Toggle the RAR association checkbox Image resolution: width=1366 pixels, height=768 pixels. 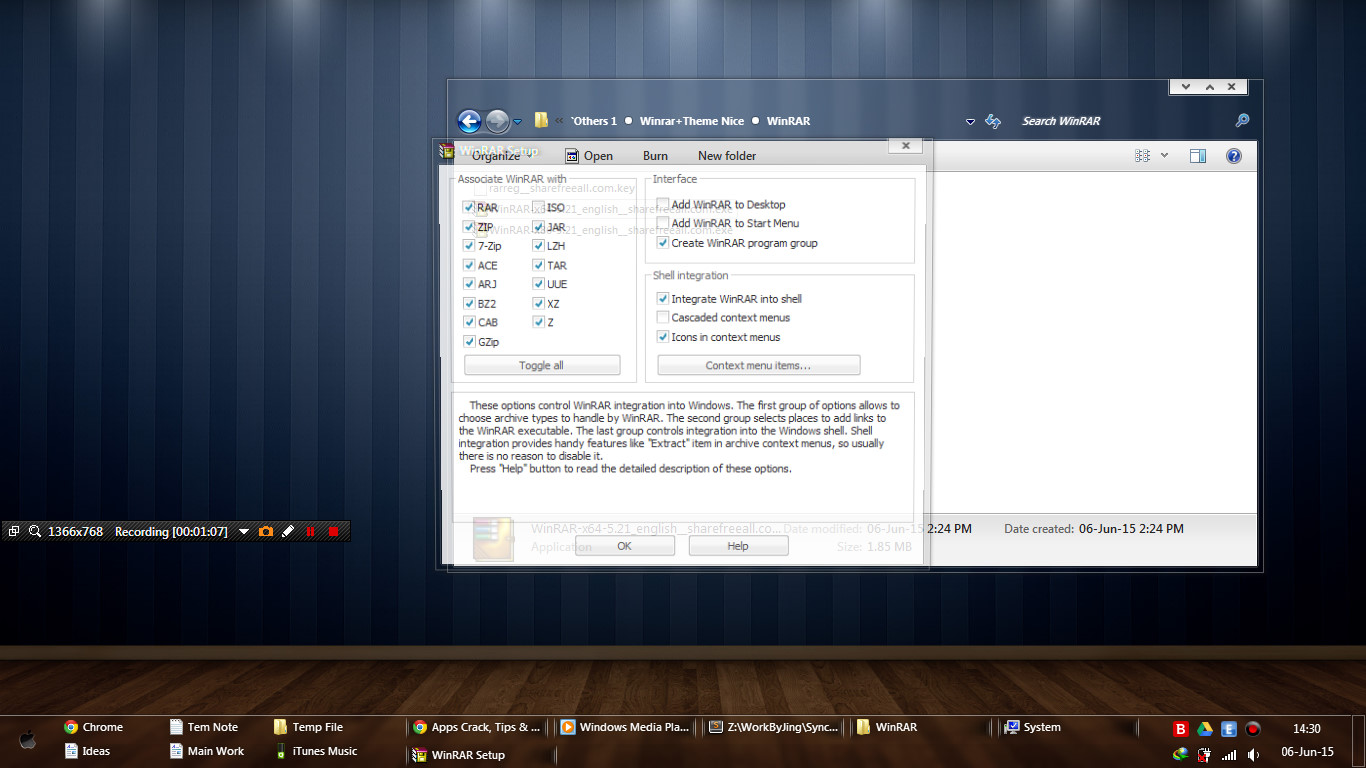[x=469, y=208]
